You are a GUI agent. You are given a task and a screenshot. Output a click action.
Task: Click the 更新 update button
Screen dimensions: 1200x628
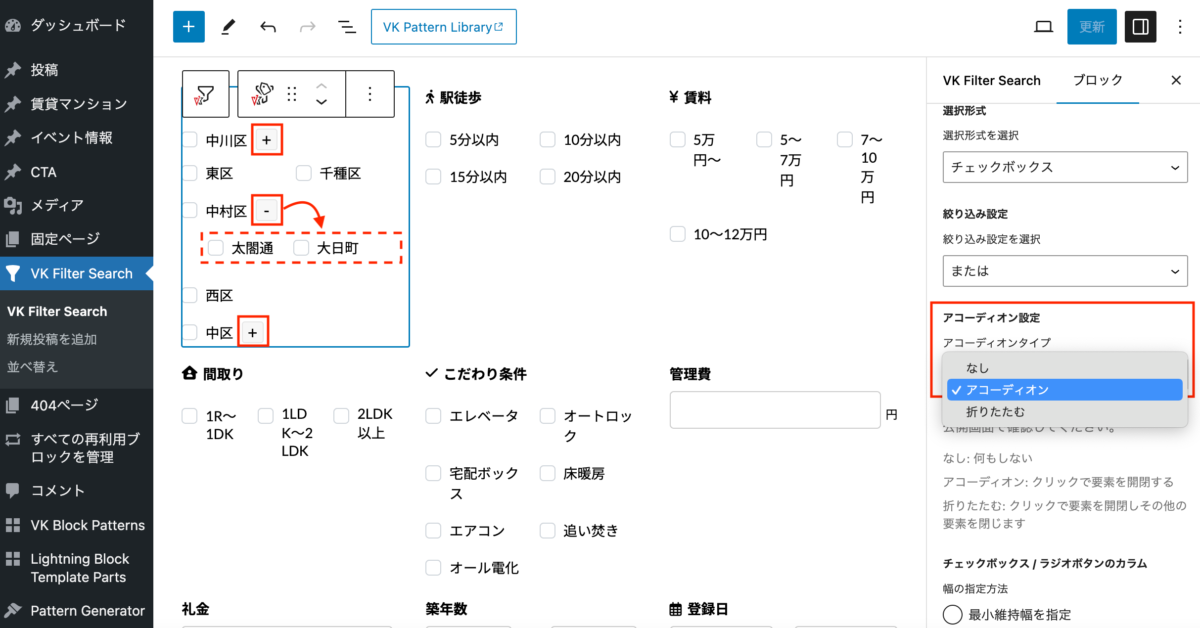point(1091,27)
